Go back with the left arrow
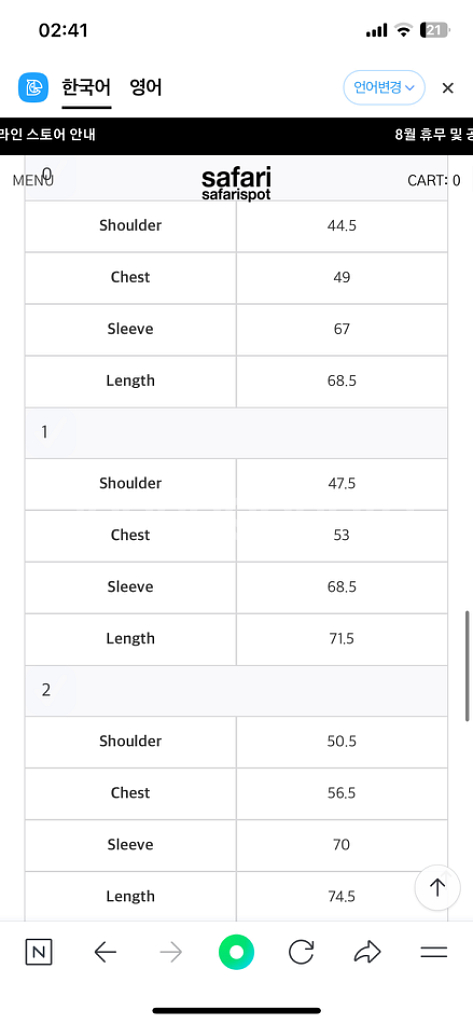This screenshot has height=1024, width=473. click(x=105, y=952)
